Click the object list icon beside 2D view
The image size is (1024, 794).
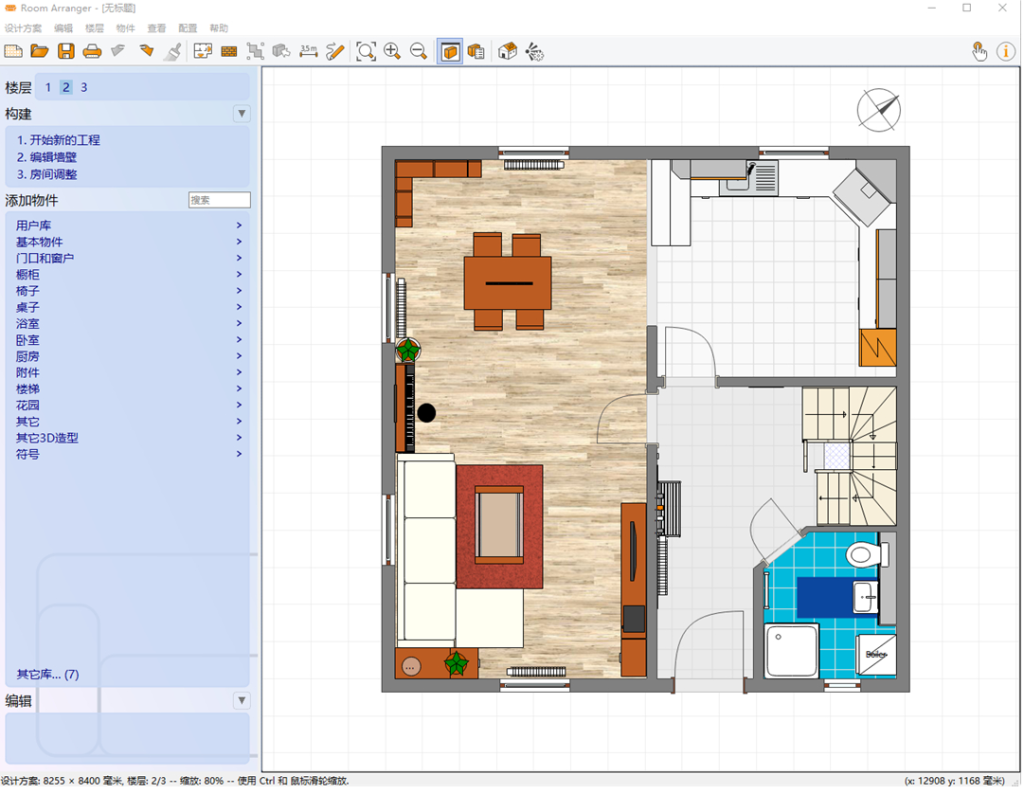coord(476,52)
